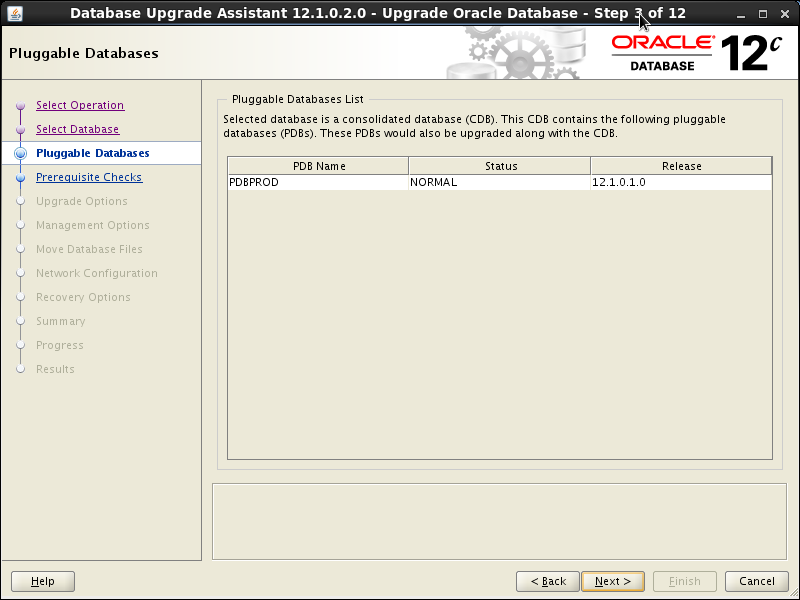
Task: Click the step bullet beside Summary
Action: (20, 321)
